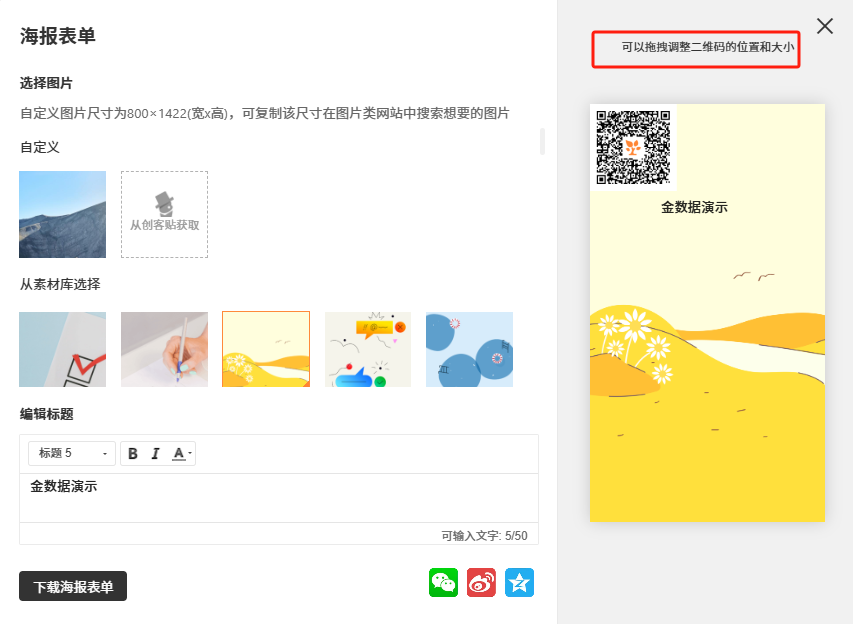The height and width of the screenshot is (624, 853).
Task: Choose the blue circles library image
Action: [x=469, y=349]
